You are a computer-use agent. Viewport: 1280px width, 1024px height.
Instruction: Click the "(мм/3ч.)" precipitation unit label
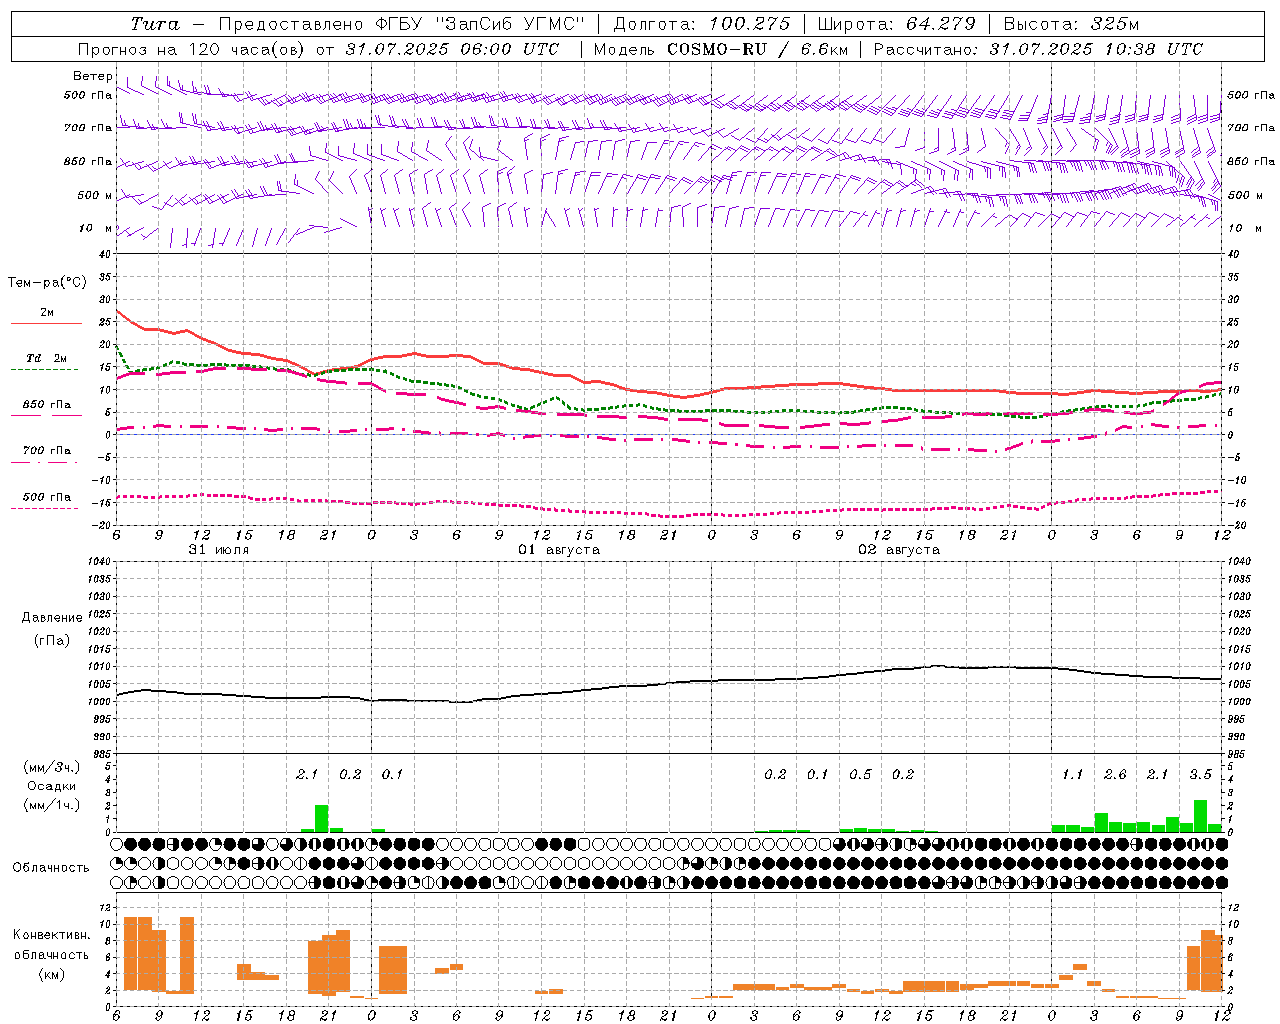click(x=52, y=767)
